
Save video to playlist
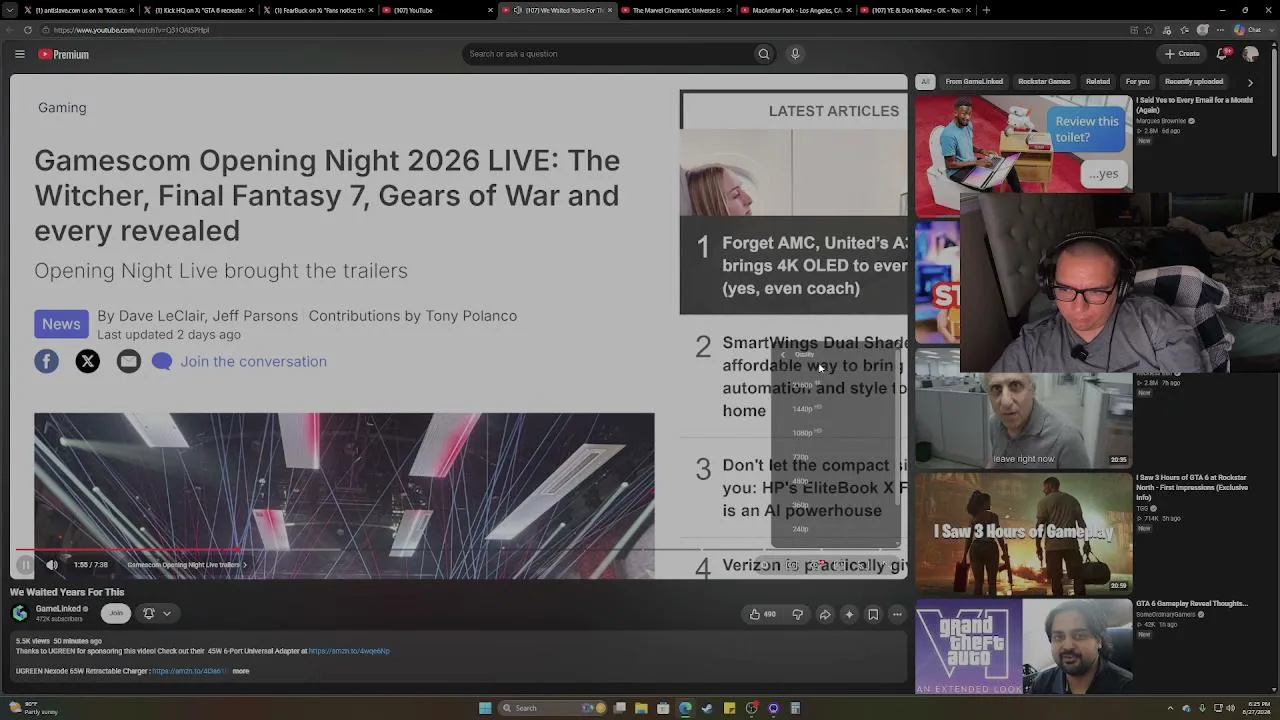[873, 614]
